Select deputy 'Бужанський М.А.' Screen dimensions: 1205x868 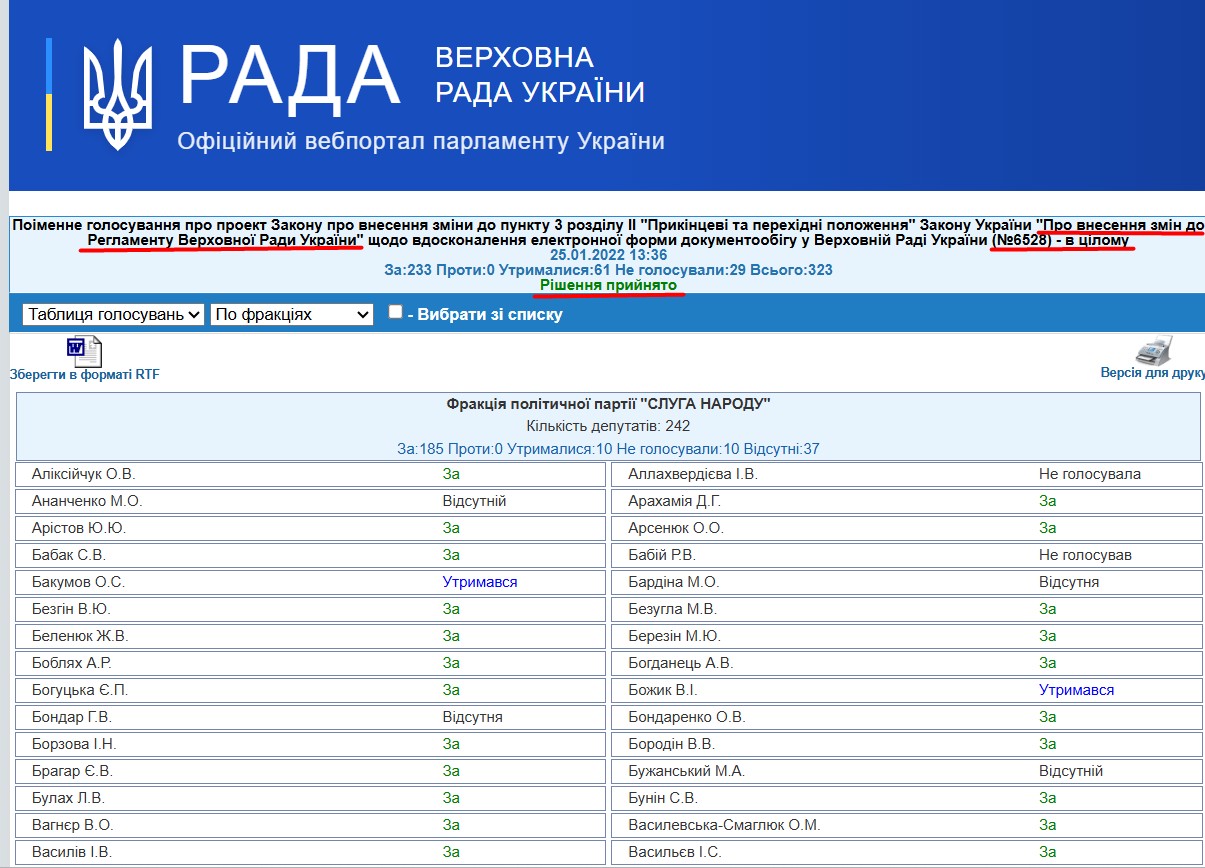tap(686, 771)
